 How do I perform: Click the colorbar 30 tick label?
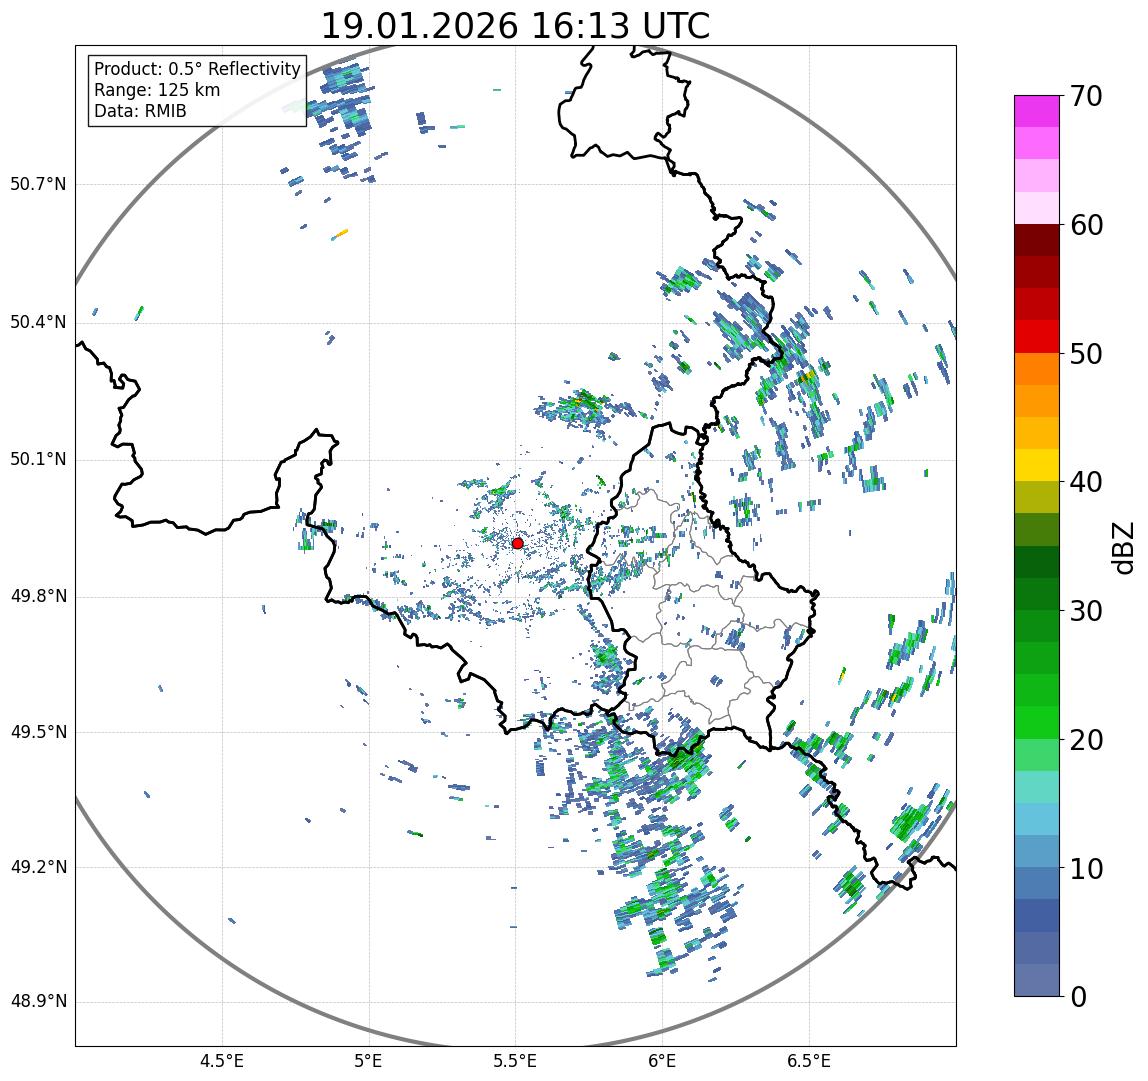pos(1085,611)
